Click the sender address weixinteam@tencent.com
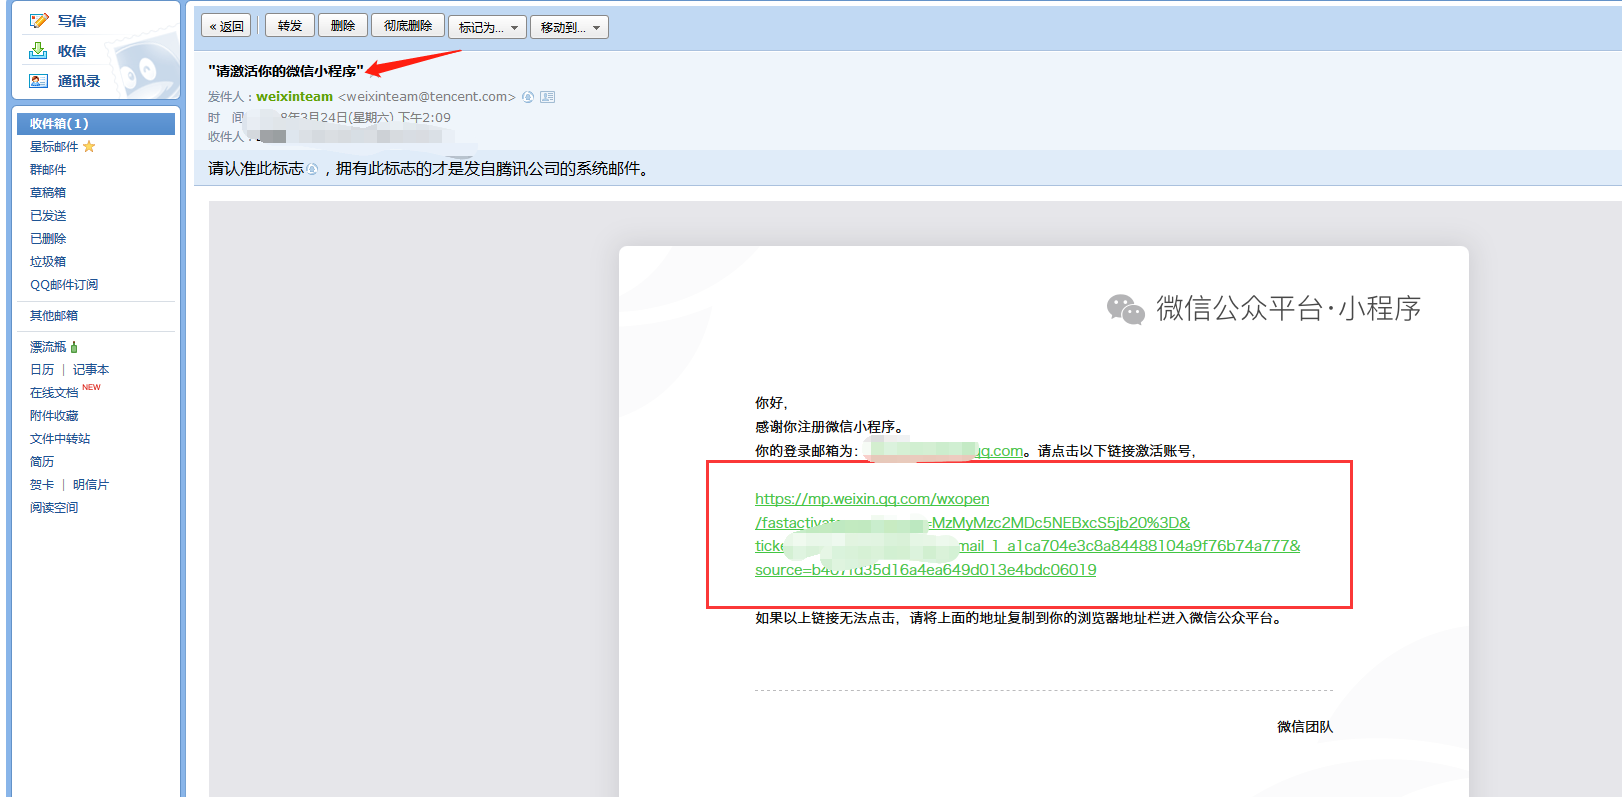Screen dimensions: 1622x797 pos(427,97)
